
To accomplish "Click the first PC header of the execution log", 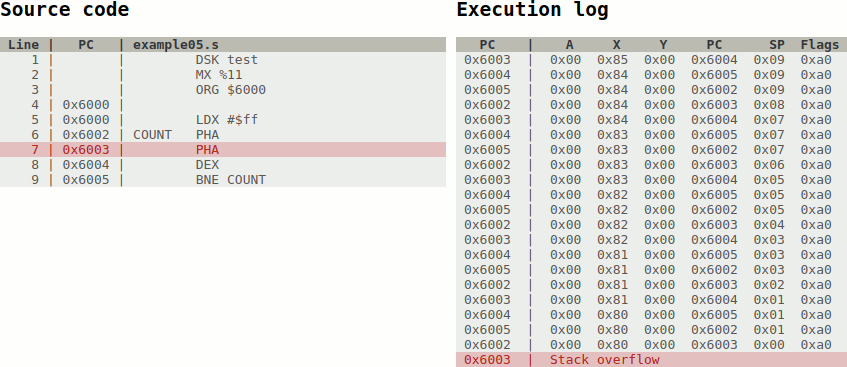I will point(487,45).
